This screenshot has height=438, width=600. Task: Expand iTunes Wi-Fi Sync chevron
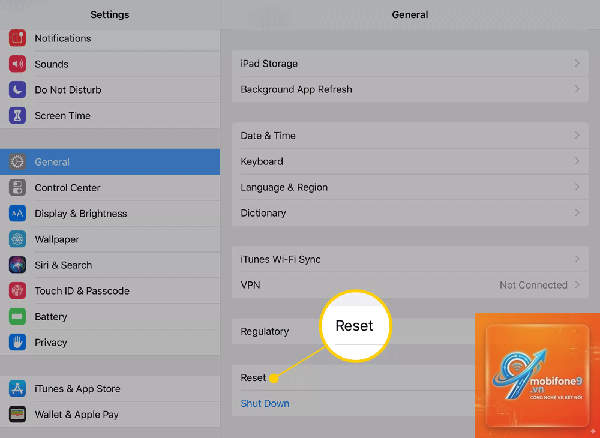[x=577, y=259]
